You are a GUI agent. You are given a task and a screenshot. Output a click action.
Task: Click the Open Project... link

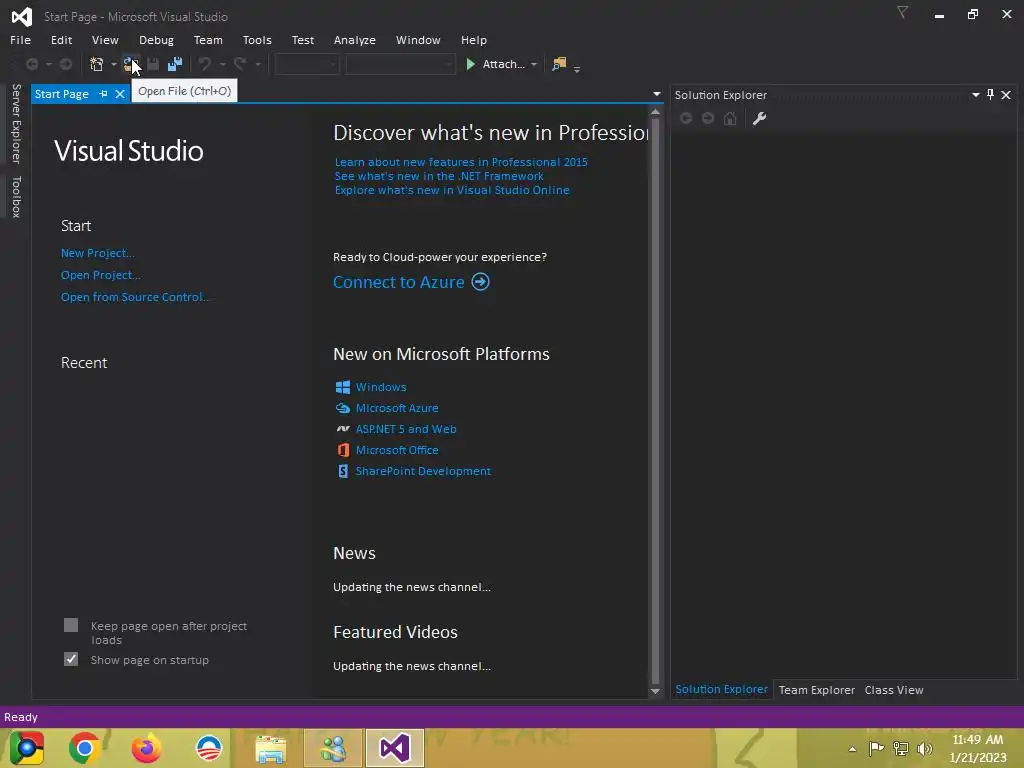point(101,275)
